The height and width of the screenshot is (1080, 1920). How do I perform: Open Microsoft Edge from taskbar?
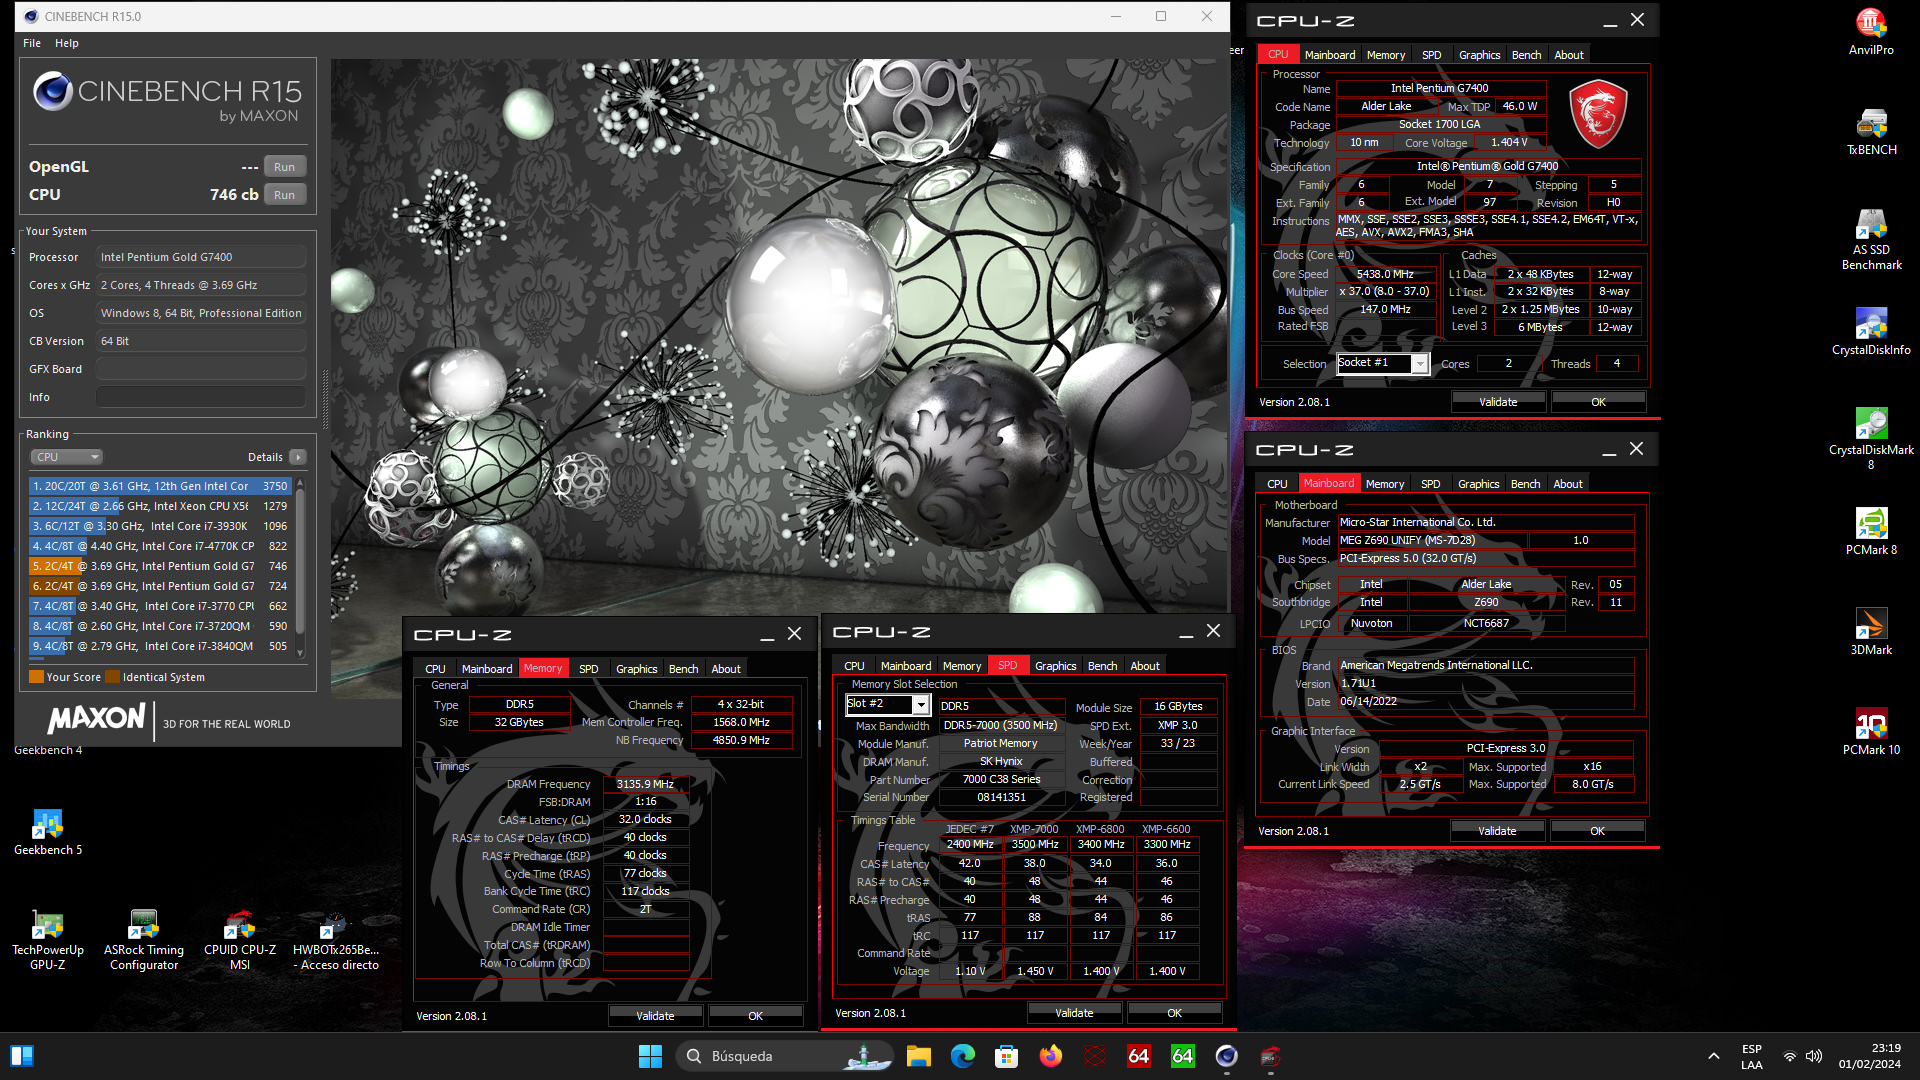pos(962,1056)
